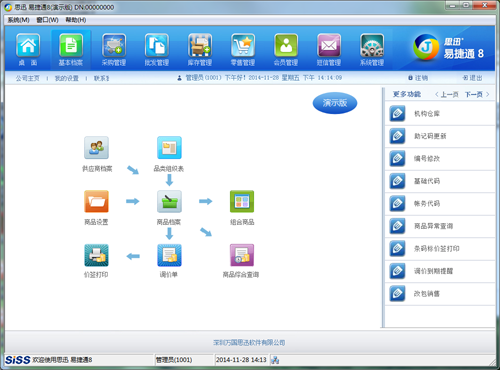This screenshot has height=370, width=500.
Task: Click 退出 to exit the program
Action: [x=472, y=78]
